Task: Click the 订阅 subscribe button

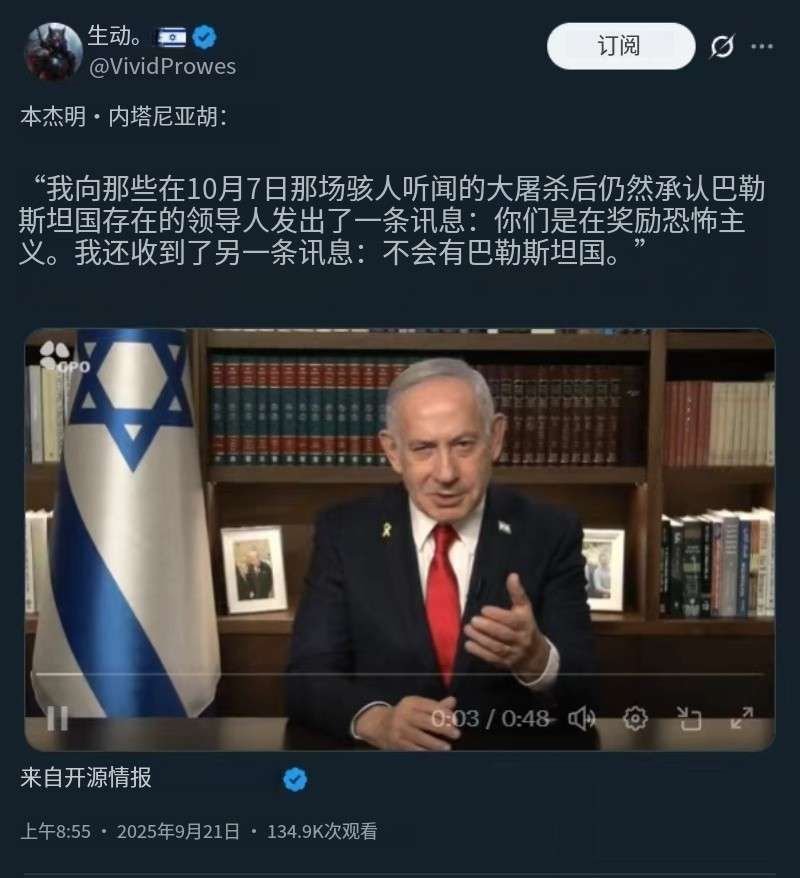Action: coord(620,46)
